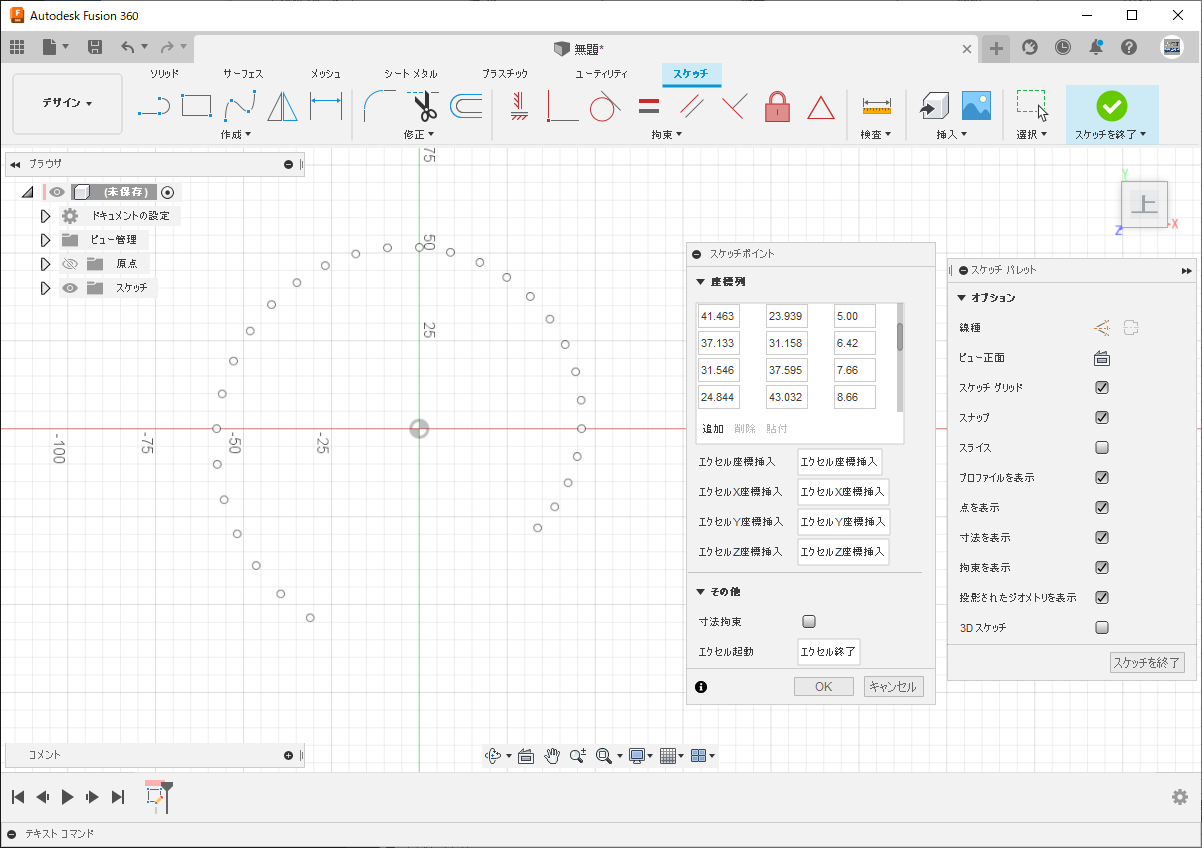
Task: Expand ドキュメントの設定 tree node
Action: coord(45,216)
